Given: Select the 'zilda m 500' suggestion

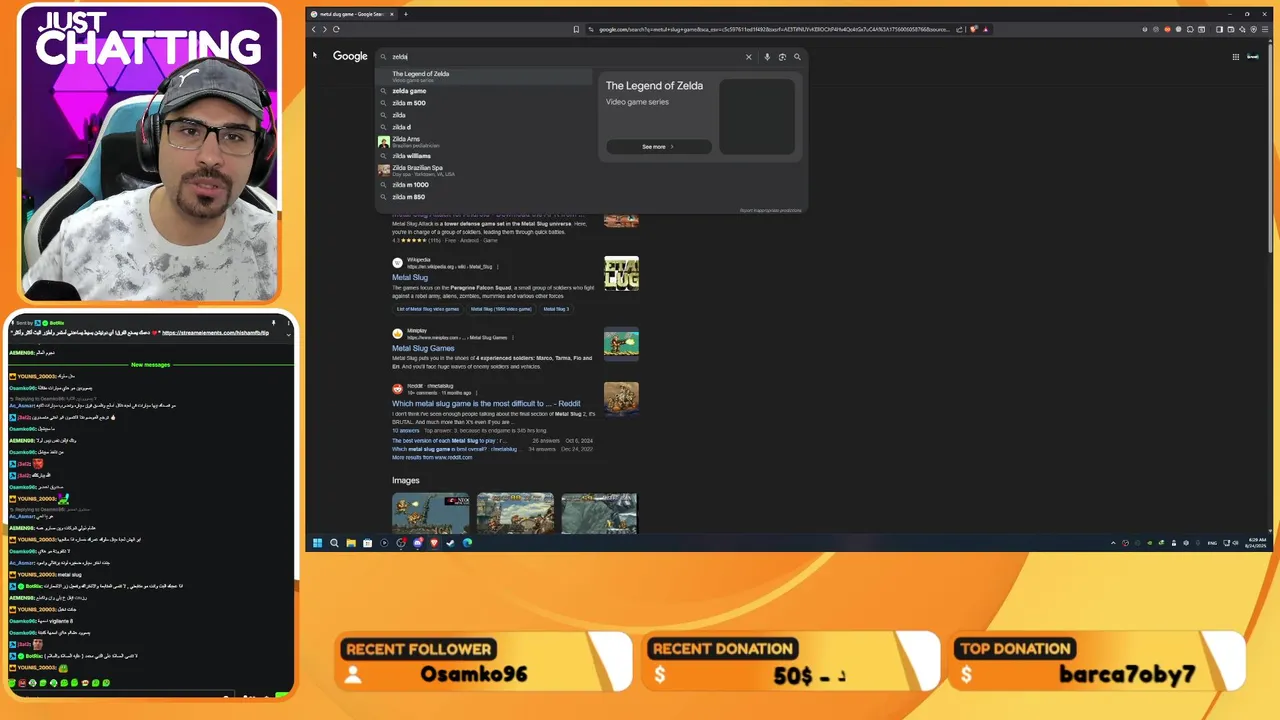Looking at the screenshot, I should click(484, 103).
